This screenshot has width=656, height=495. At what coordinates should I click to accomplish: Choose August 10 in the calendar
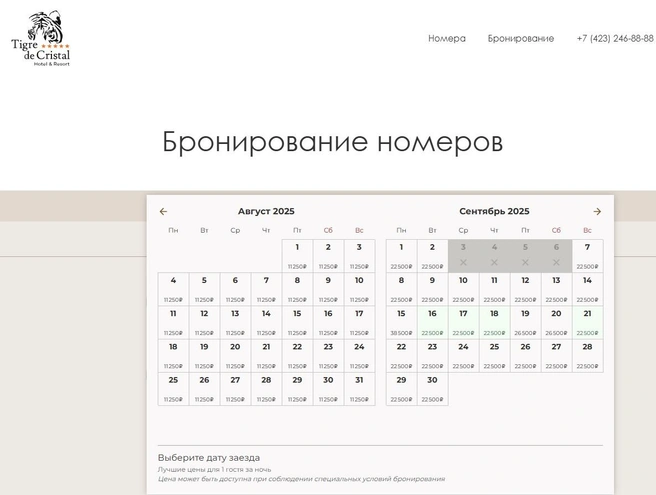[x=359, y=289]
